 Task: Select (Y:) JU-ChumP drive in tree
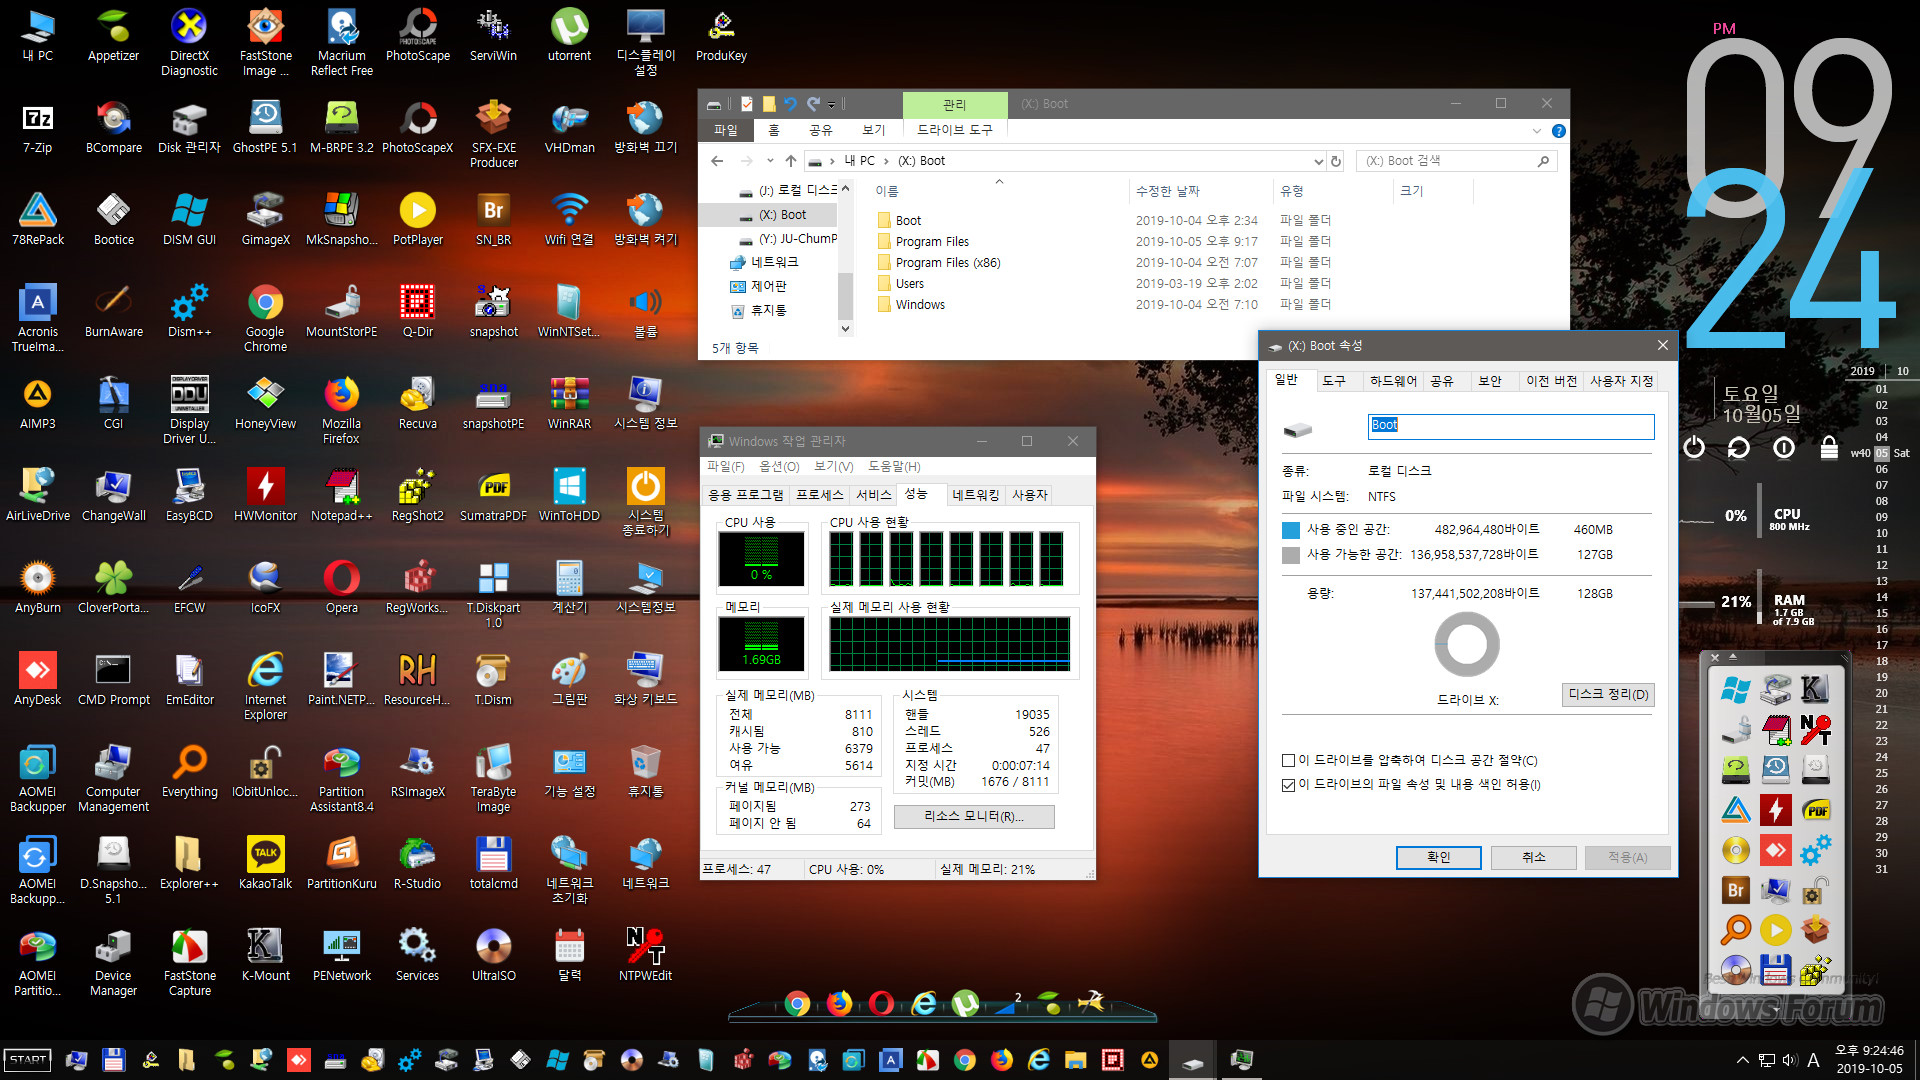pyautogui.click(x=787, y=239)
